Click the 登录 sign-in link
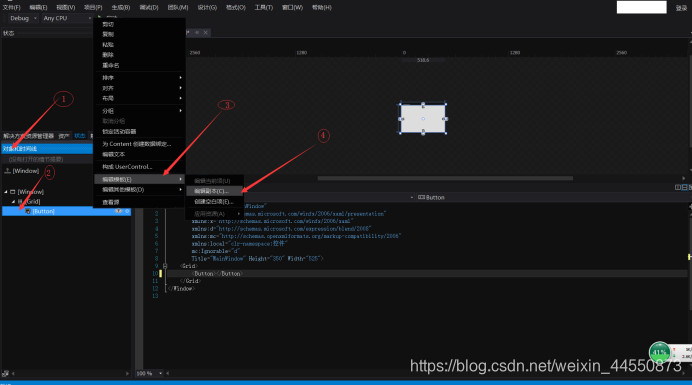The image size is (692, 385). pos(681,8)
